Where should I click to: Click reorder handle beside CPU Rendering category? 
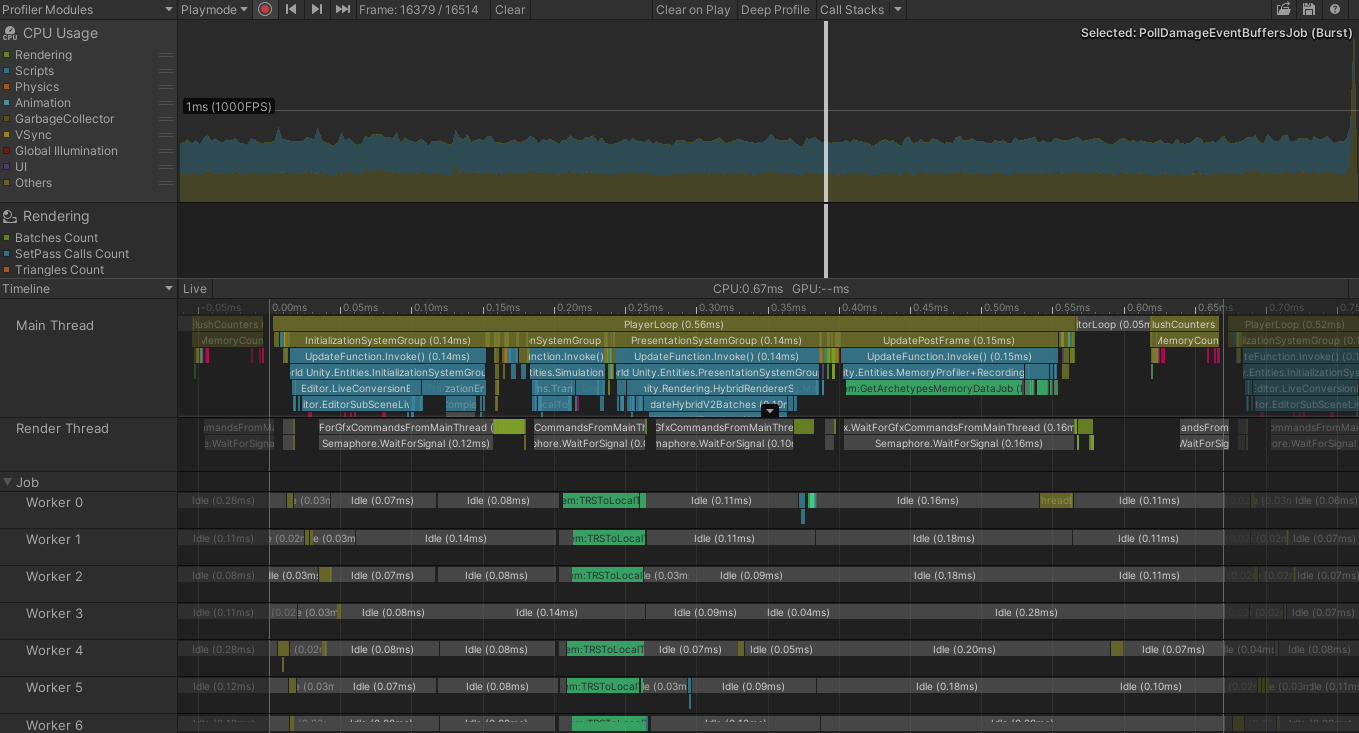tap(166, 55)
